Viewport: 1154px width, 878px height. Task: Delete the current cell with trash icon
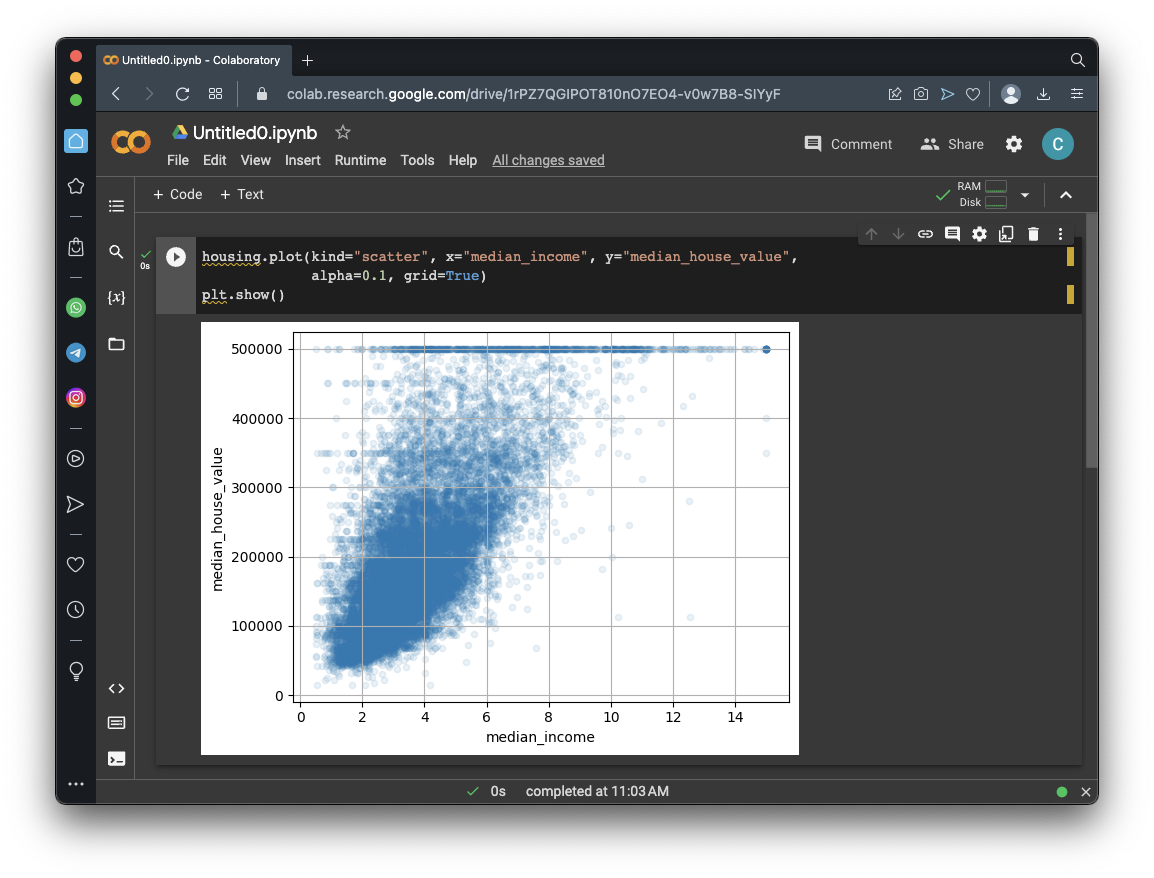click(x=1033, y=234)
